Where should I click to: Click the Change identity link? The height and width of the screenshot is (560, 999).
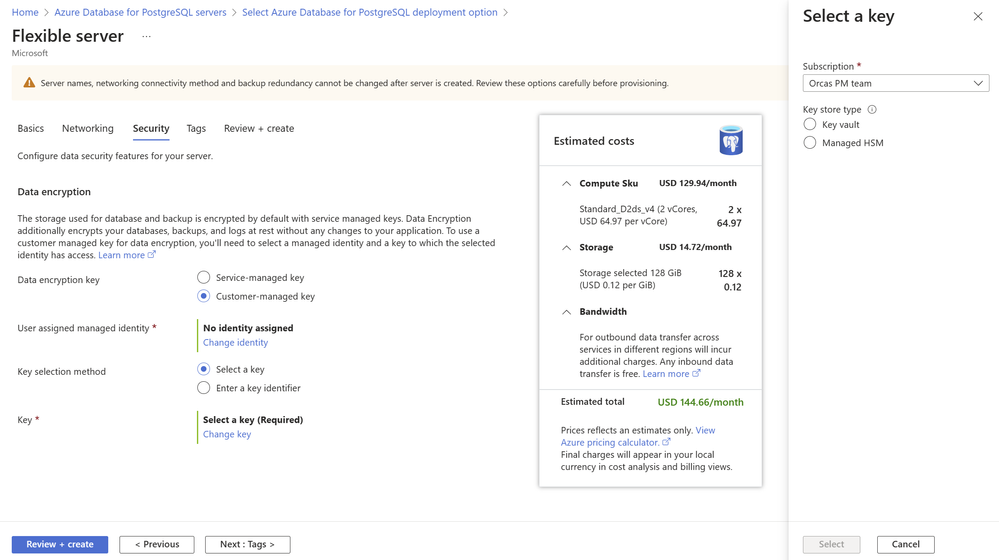[235, 342]
